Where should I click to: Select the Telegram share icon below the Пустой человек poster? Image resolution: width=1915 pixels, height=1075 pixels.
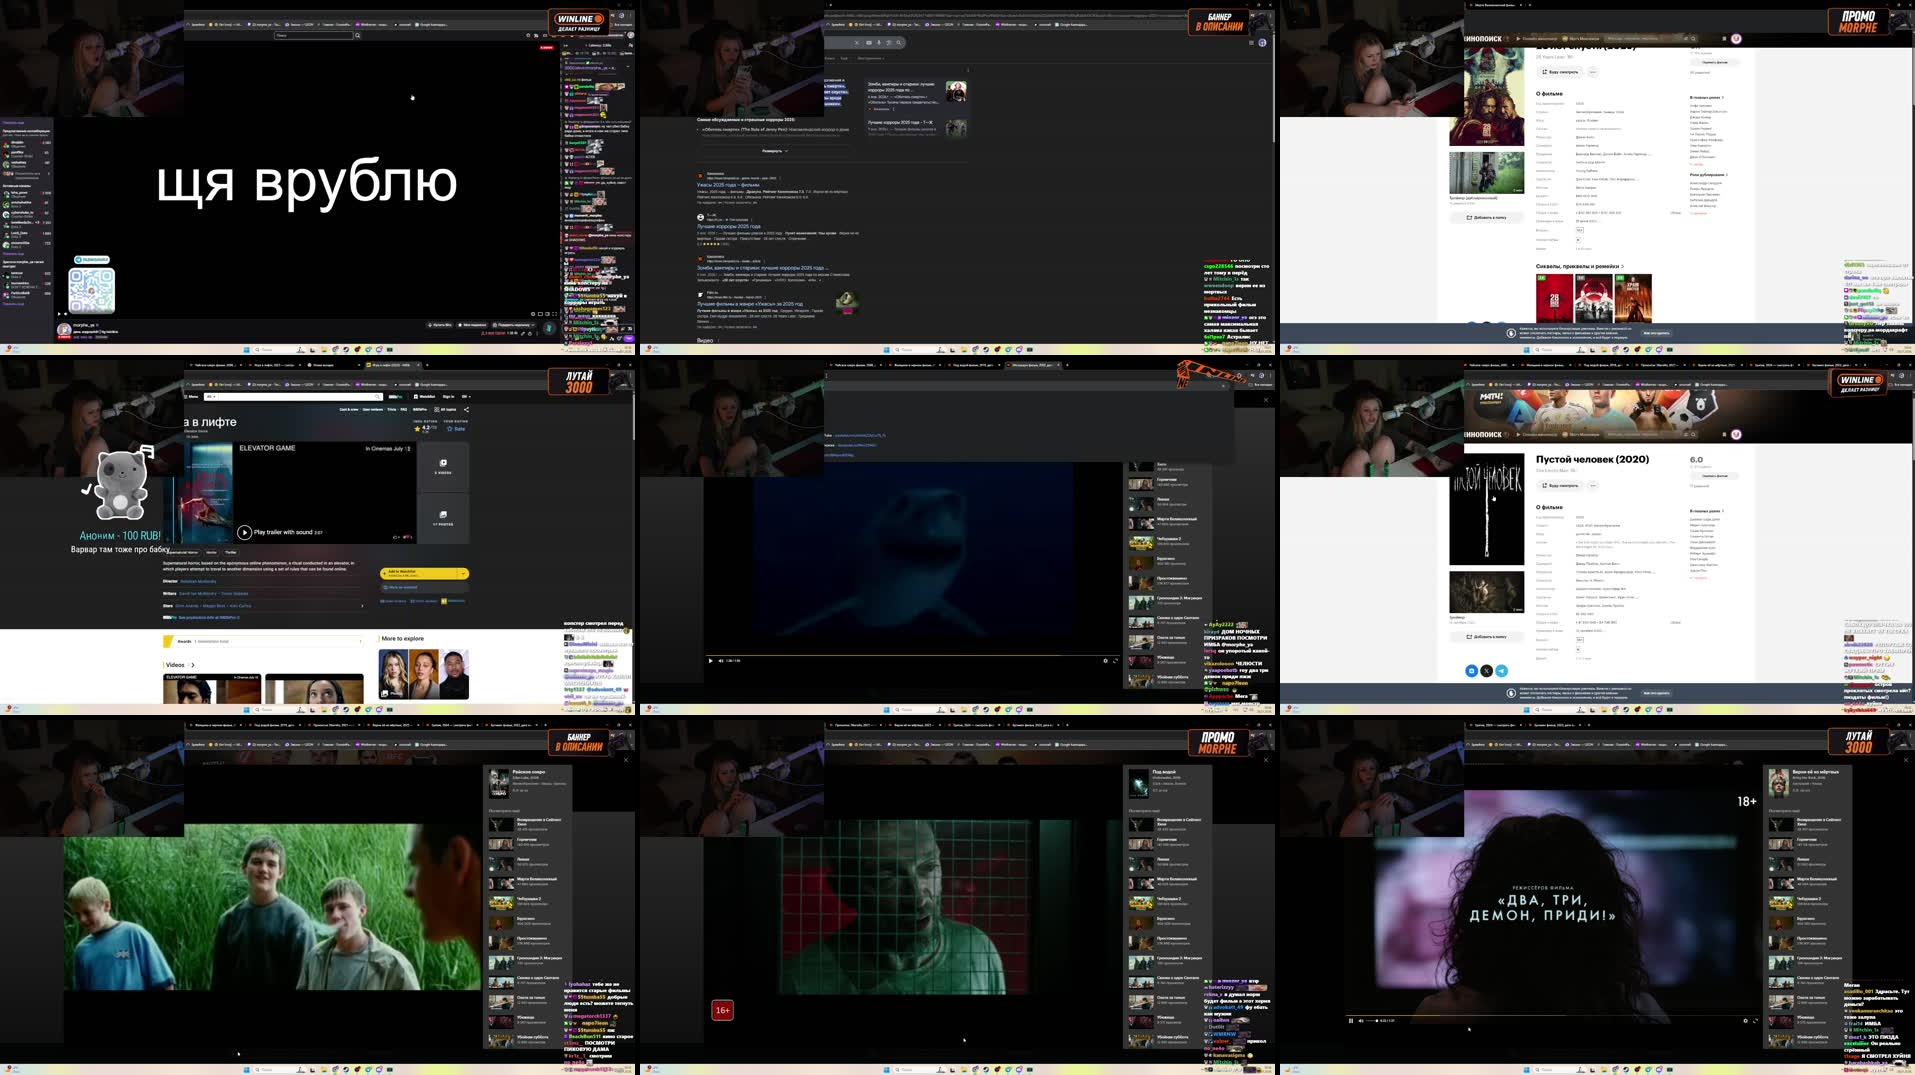pyautogui.click(x=1502, y=671)
